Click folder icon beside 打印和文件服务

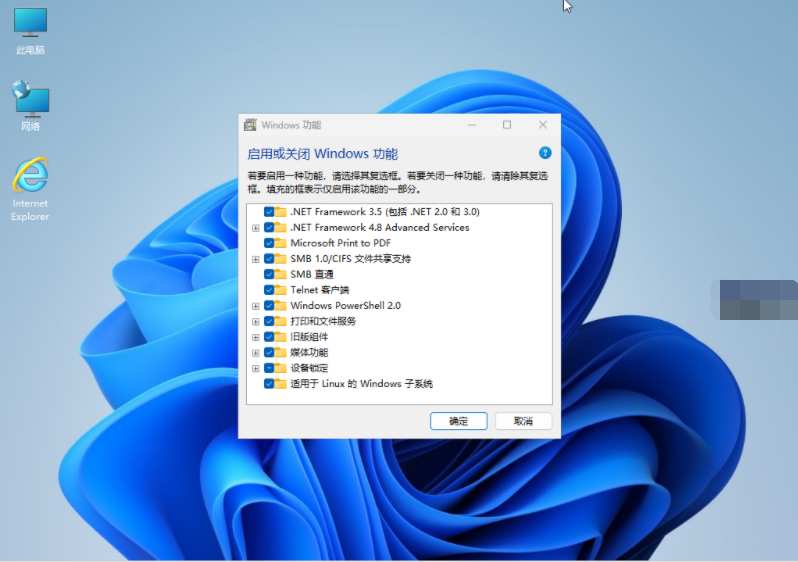point(280,321)
